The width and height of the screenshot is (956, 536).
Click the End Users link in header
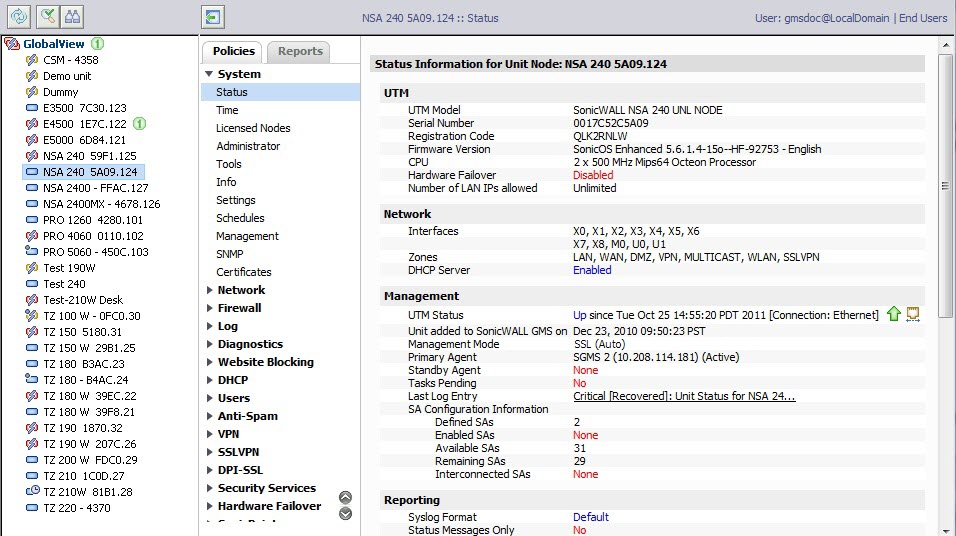pos(923,18)
